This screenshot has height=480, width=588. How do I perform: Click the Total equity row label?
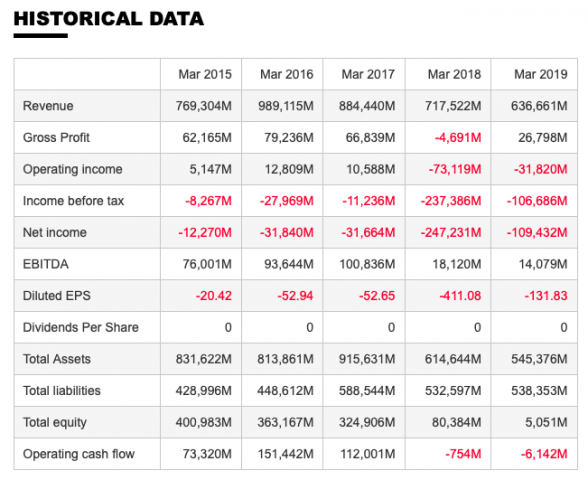55,423
